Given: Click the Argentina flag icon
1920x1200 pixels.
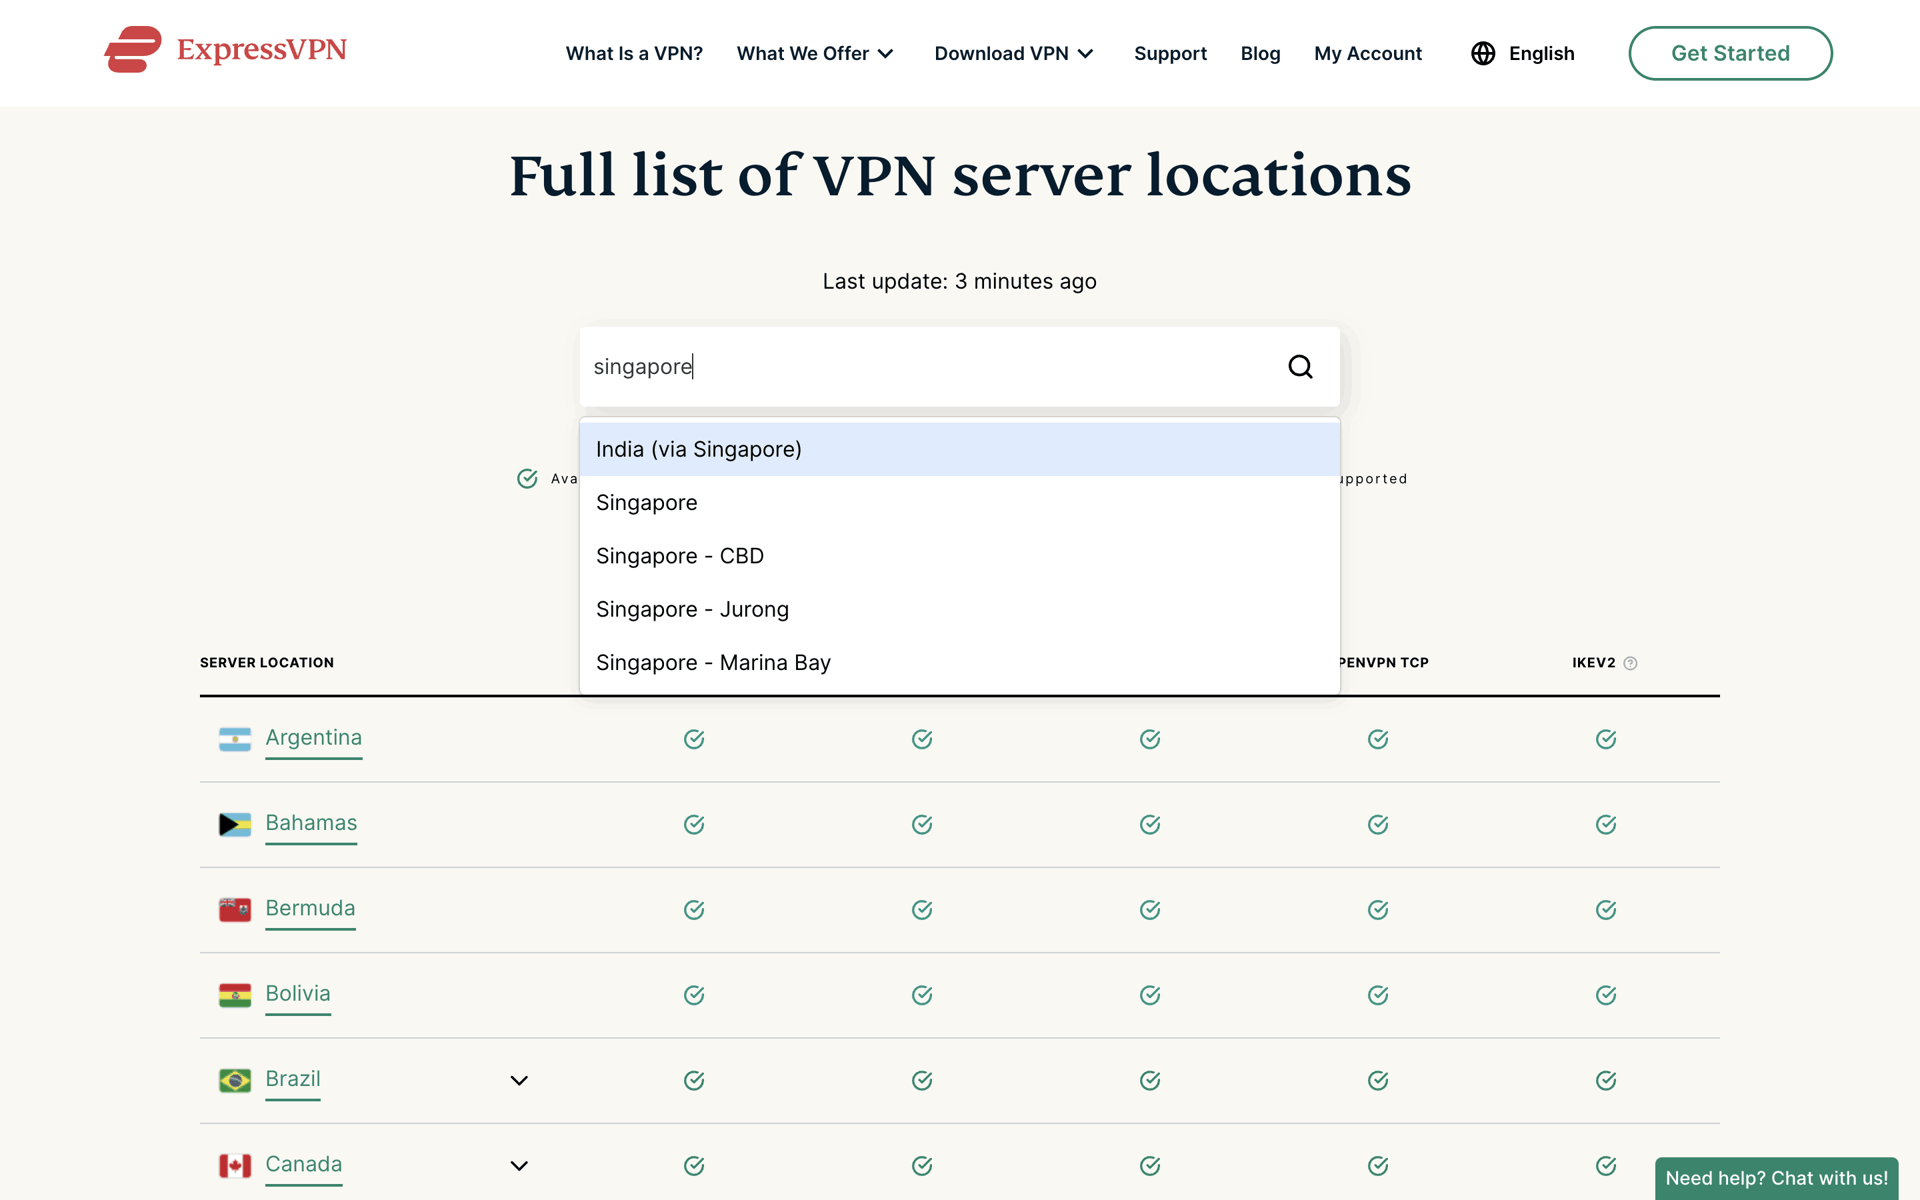Looking at the screenshot, I should click(x=235, y=739).
